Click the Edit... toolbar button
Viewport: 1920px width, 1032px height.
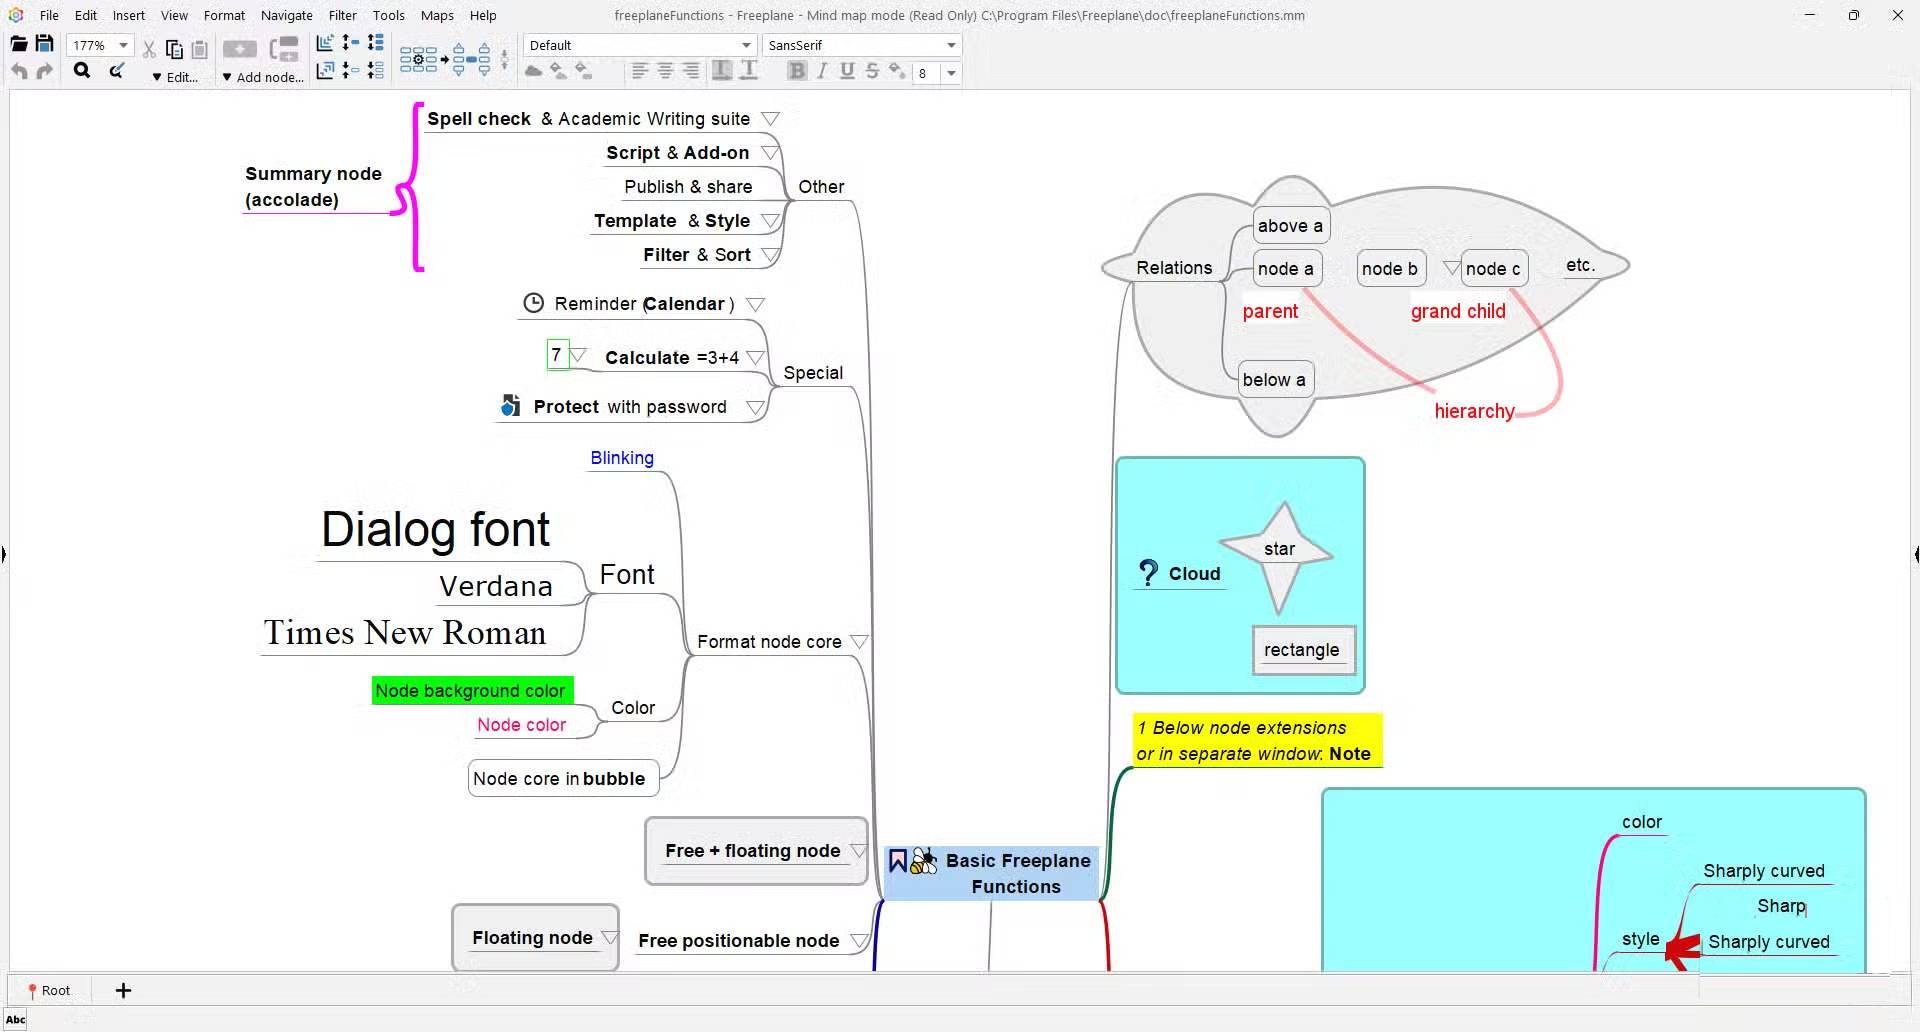pyautogui.click(x=176, y=77)
